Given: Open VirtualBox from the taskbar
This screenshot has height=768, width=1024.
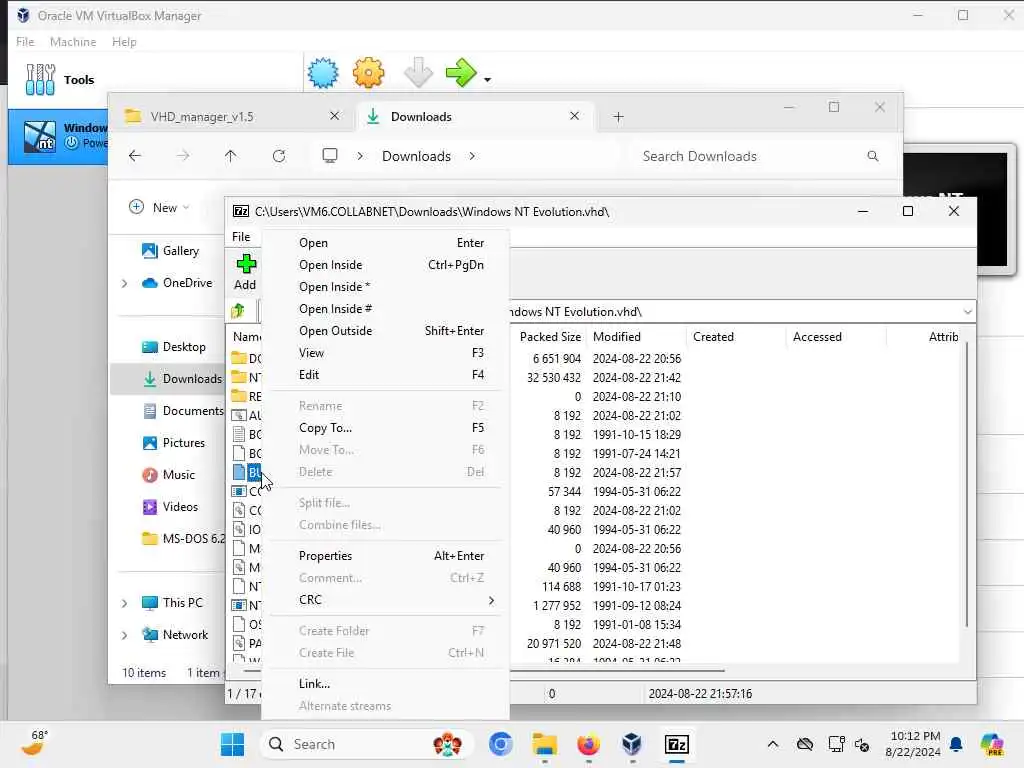Looking at the screenshot, I should pos(632,744).
